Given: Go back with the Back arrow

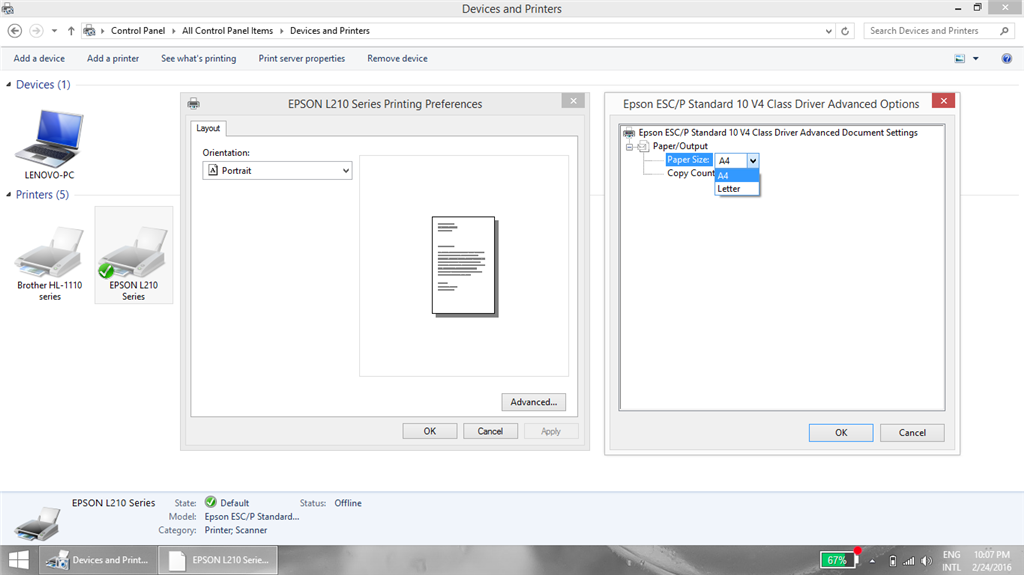Looking at the screenshot, I should [x=14, y=31].
